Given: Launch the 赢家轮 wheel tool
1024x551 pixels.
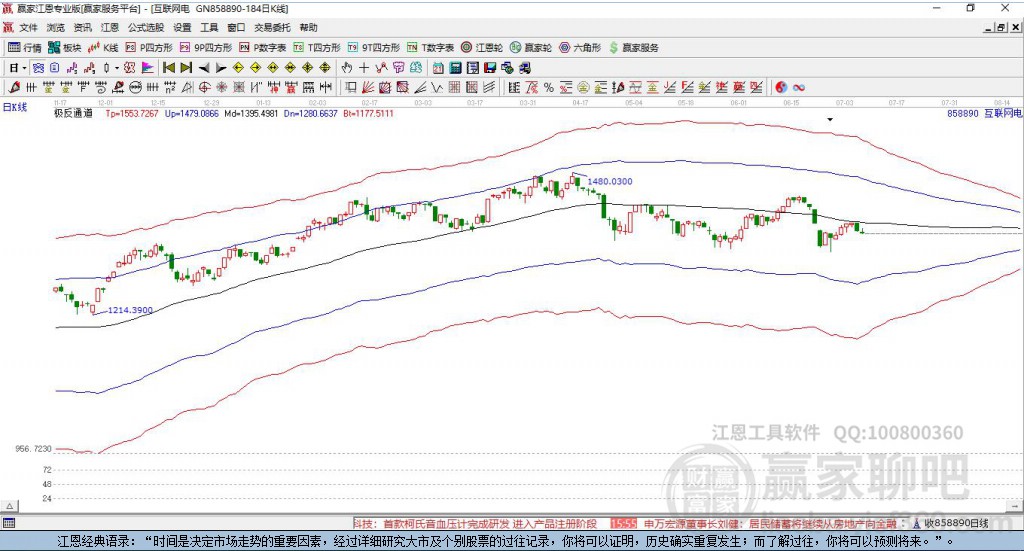Looking at the screenshot, I should tap(531, 48).
